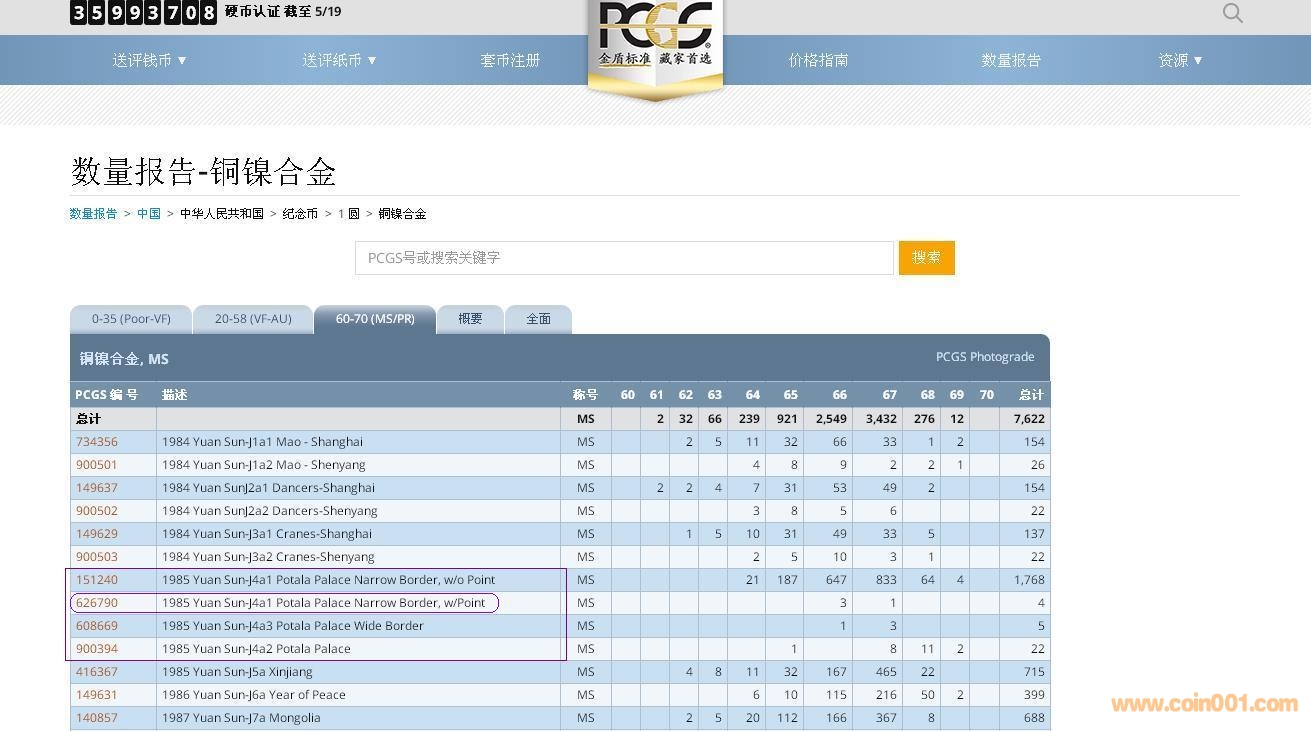Click the orange 搜索 button
Image resolution: width=1311 pixels, height=731 pixels.
(926, 257)
